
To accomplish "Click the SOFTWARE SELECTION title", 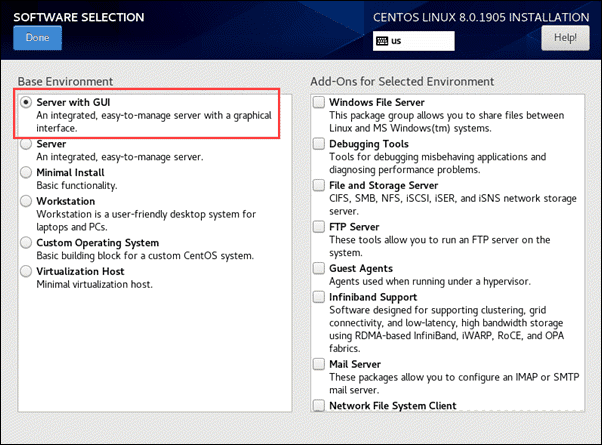I will (x=79, y=17).
